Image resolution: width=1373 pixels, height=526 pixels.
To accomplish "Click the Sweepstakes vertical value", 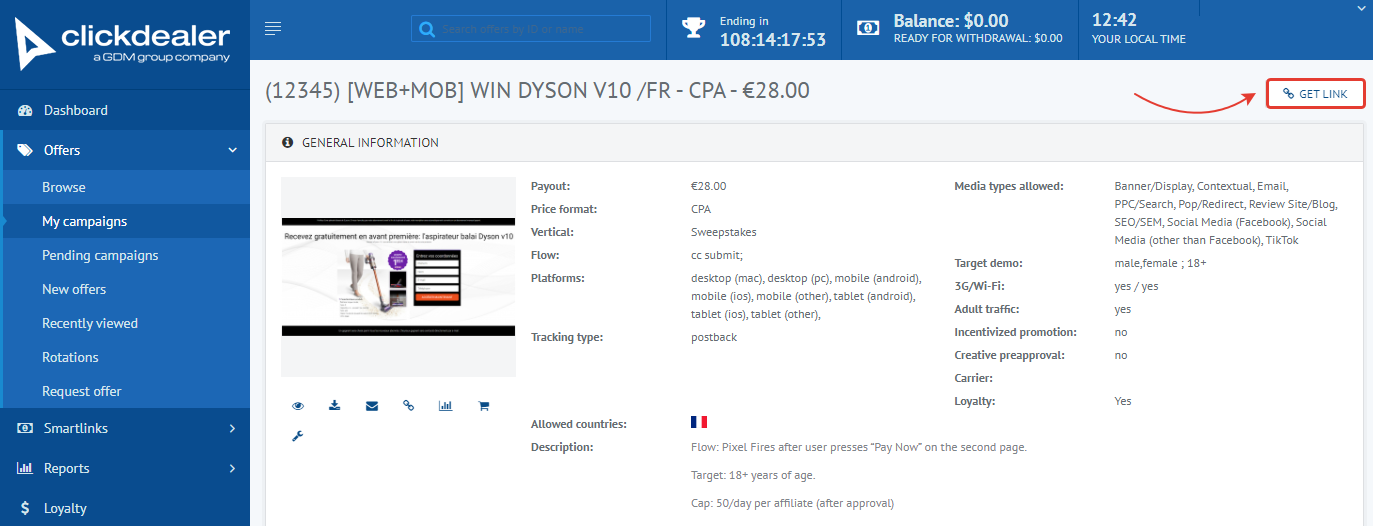I will click(724, 232).
